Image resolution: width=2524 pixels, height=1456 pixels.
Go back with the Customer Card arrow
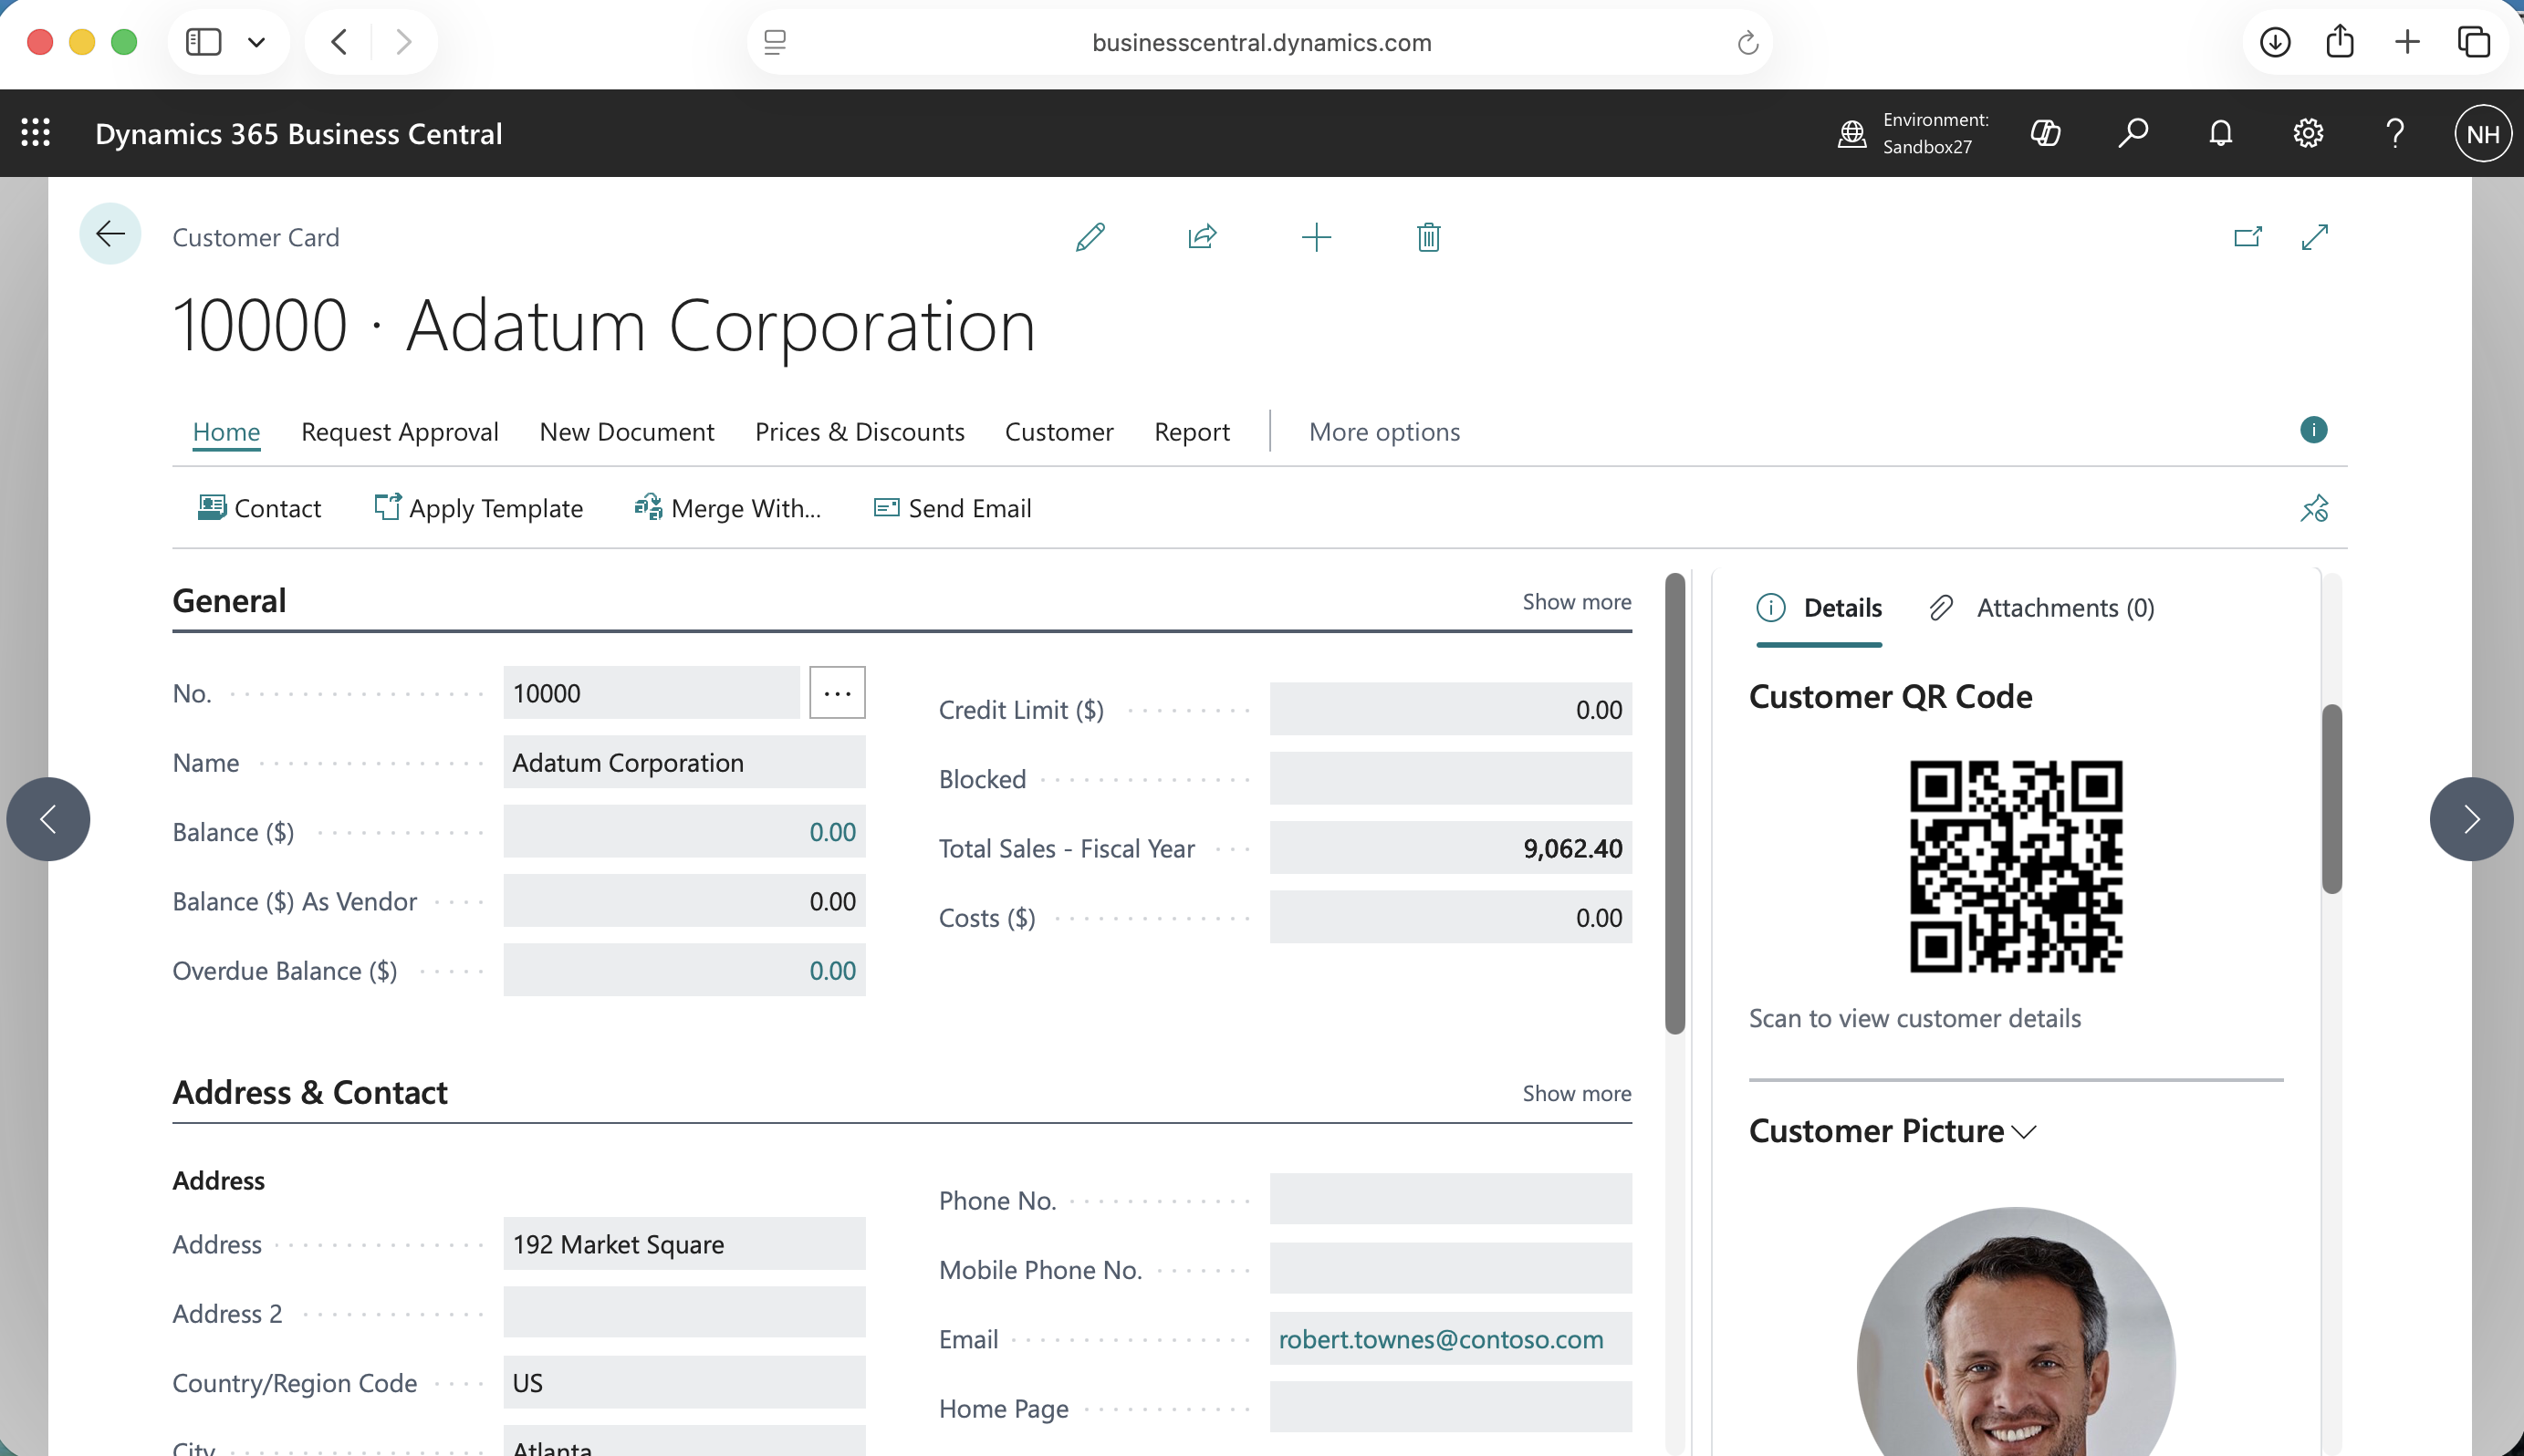coord(109,233)
